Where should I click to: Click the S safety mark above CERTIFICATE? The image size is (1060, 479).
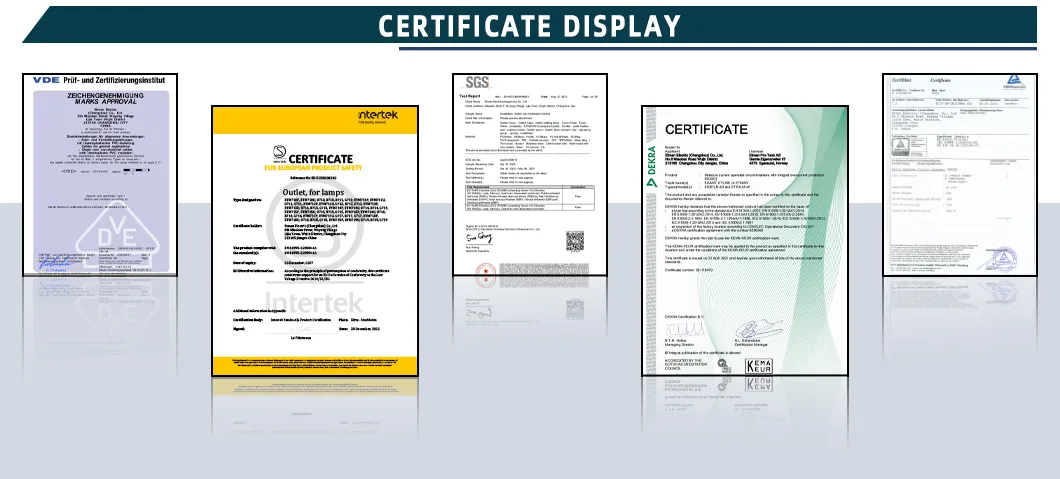(x=280, y=153)
